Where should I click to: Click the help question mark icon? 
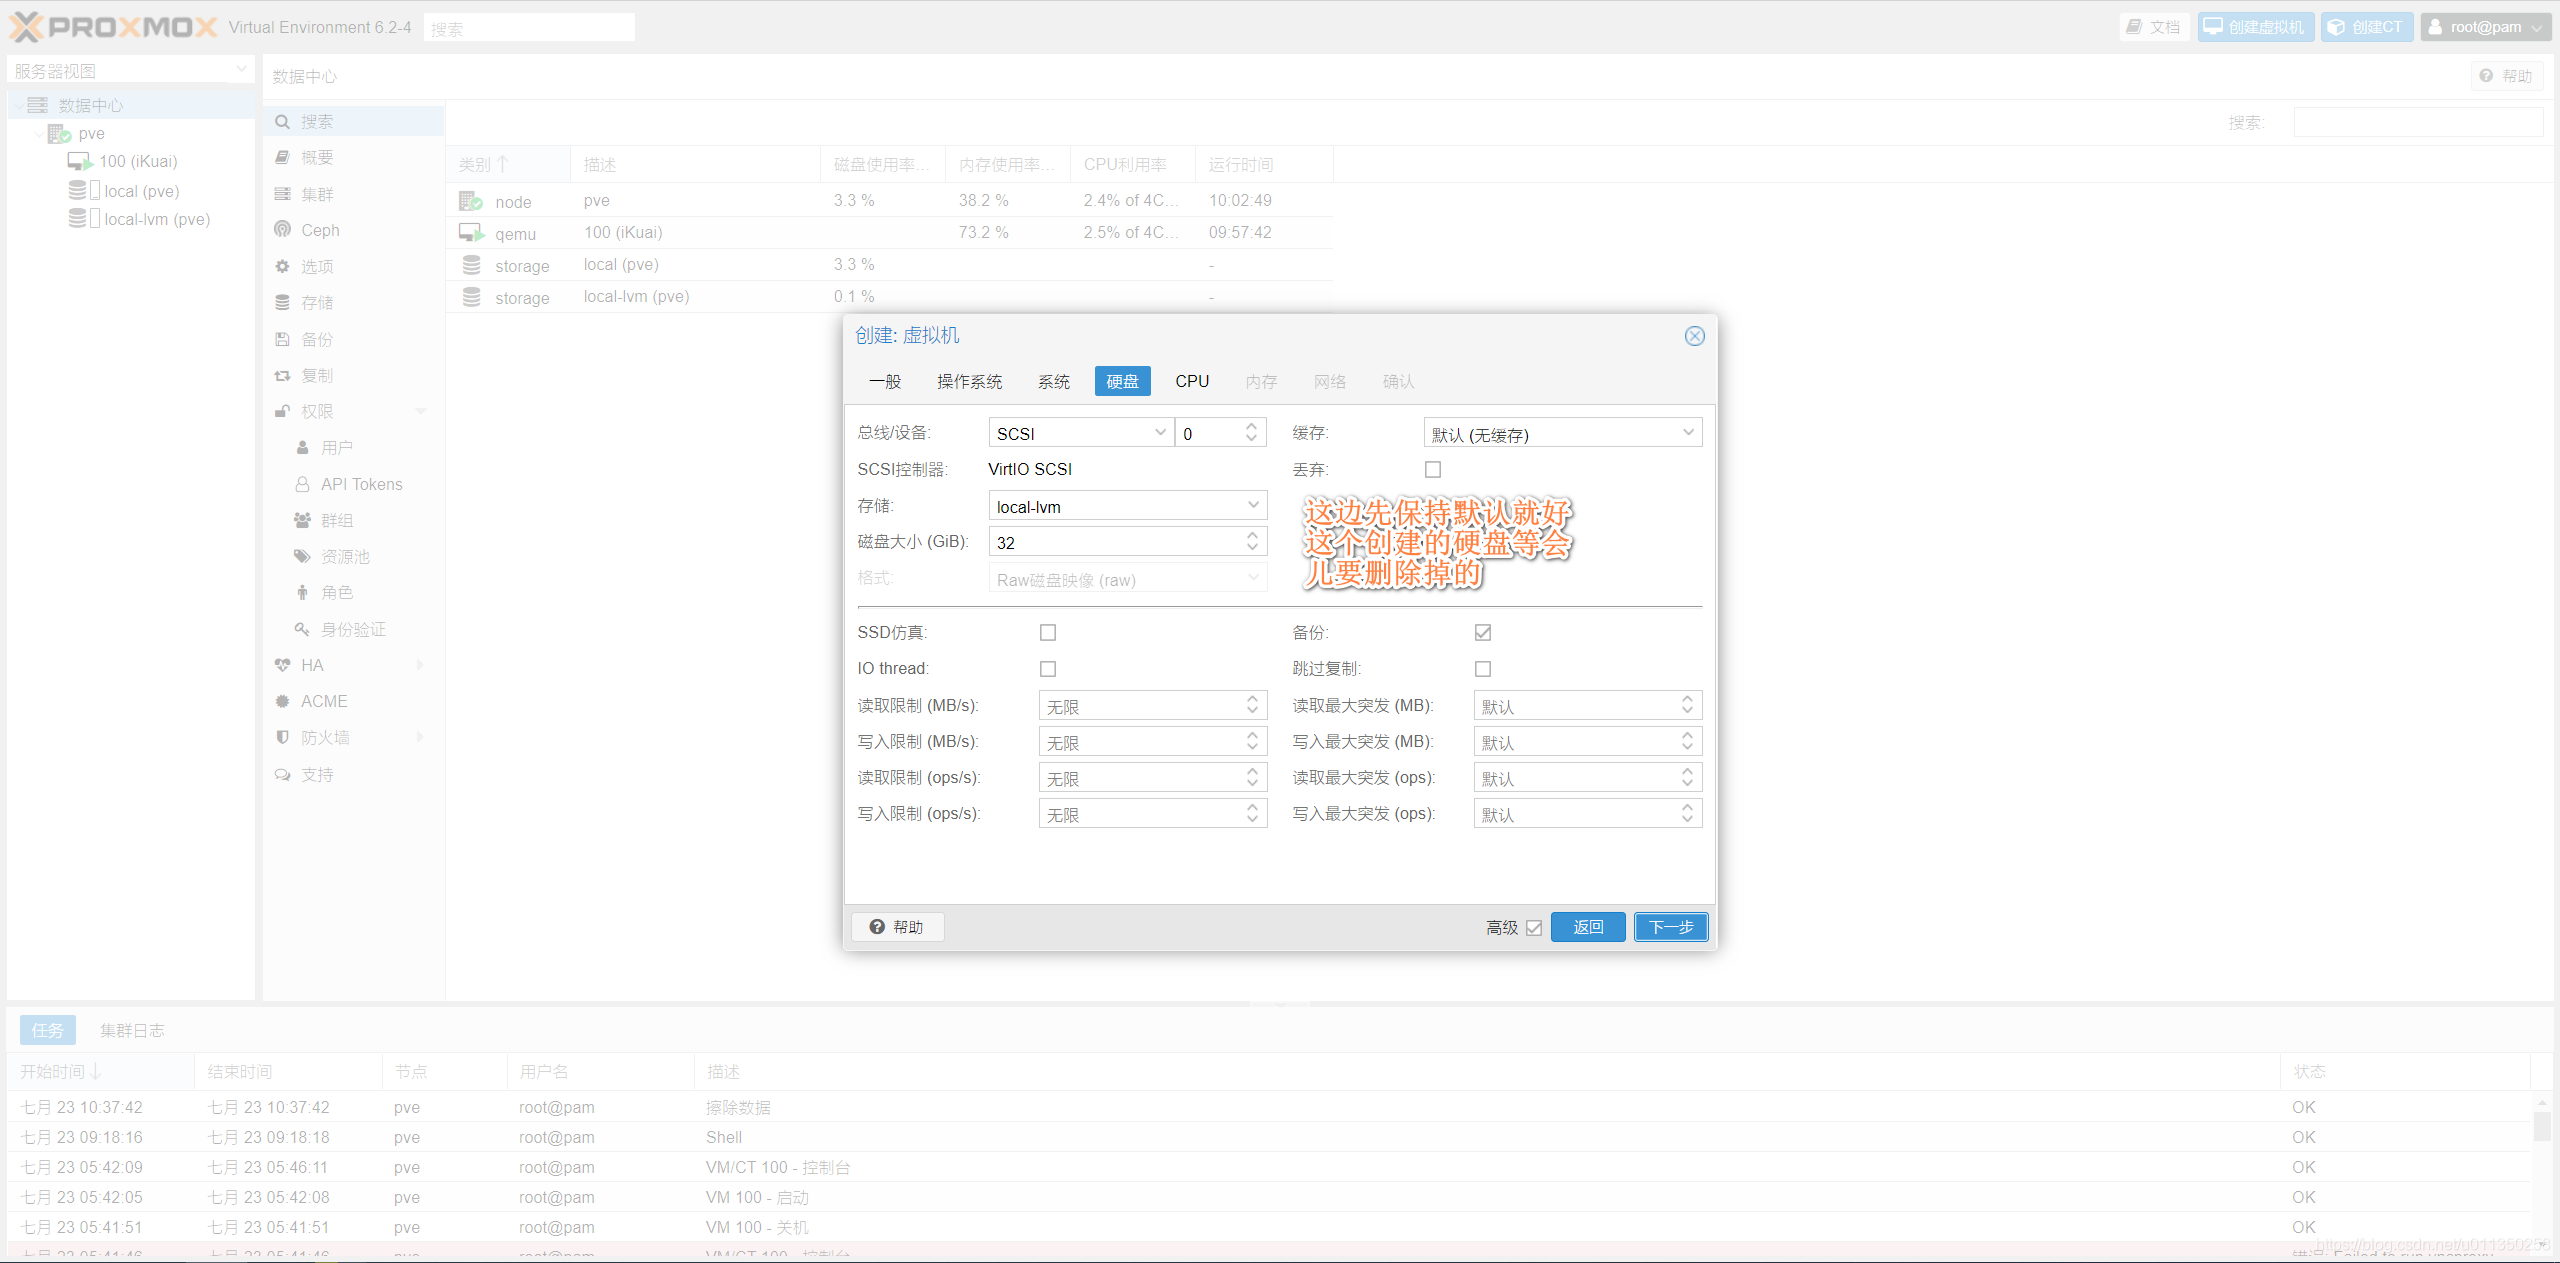point(877,927)
